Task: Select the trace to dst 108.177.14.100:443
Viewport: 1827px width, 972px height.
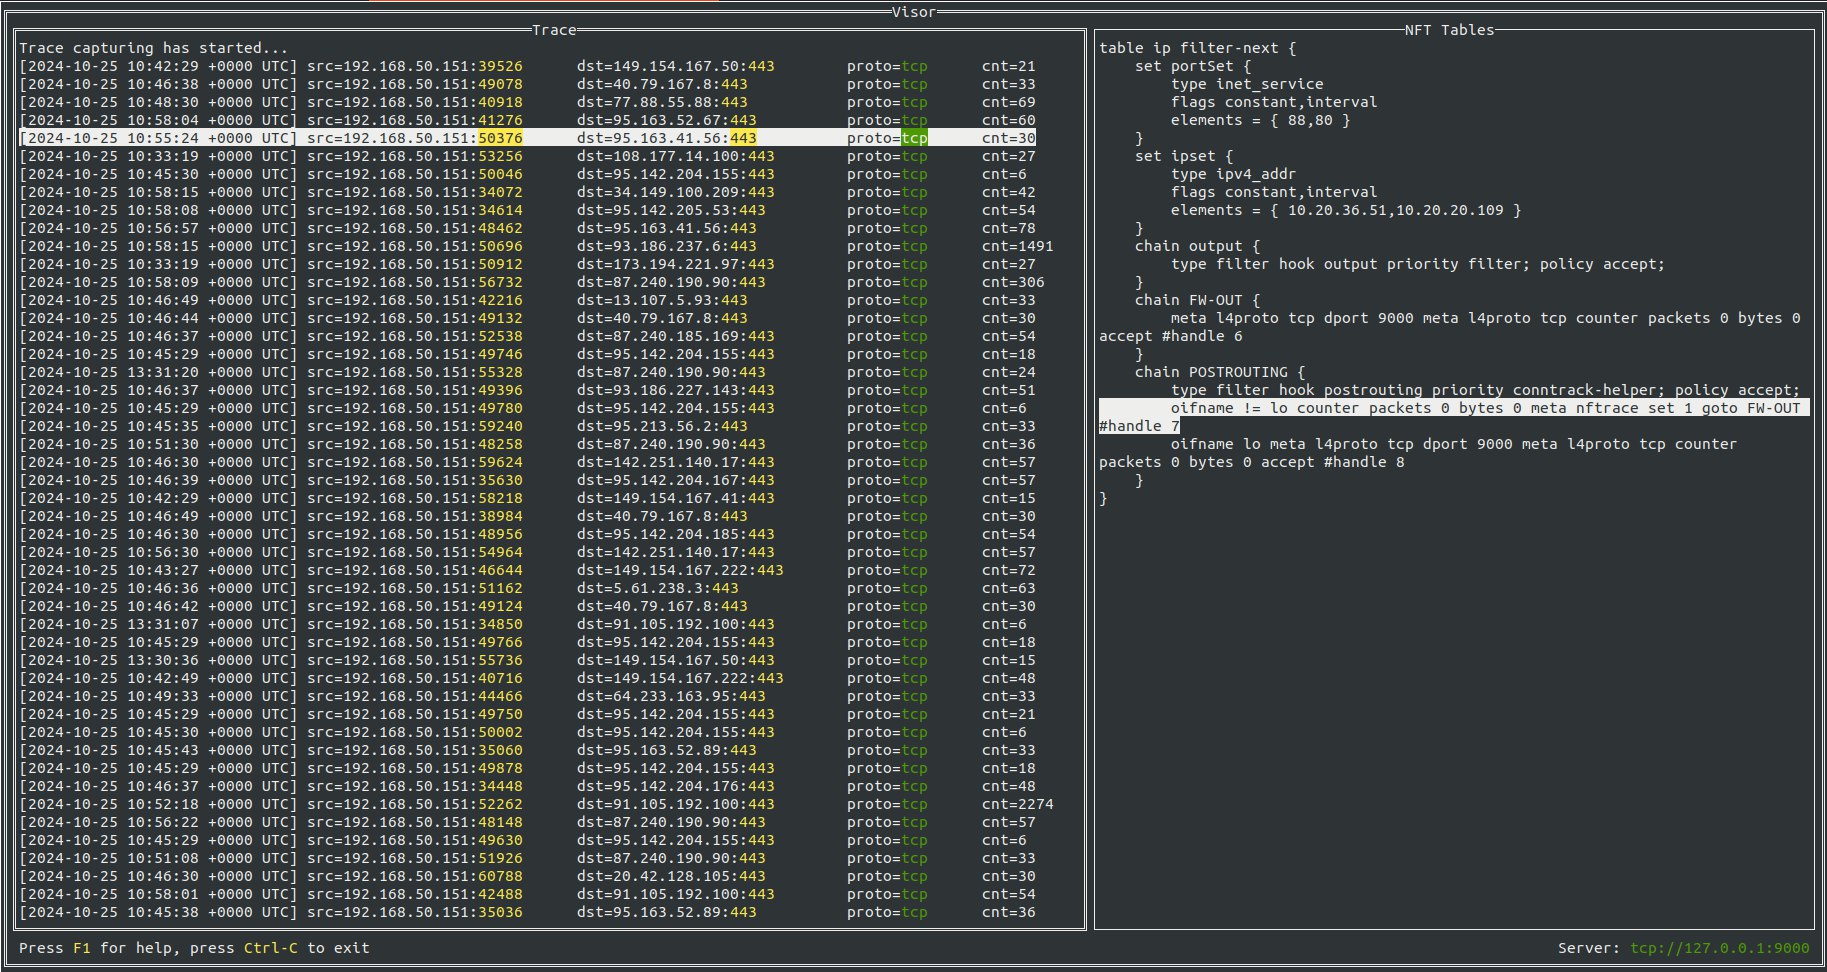Action: [528, 156]
